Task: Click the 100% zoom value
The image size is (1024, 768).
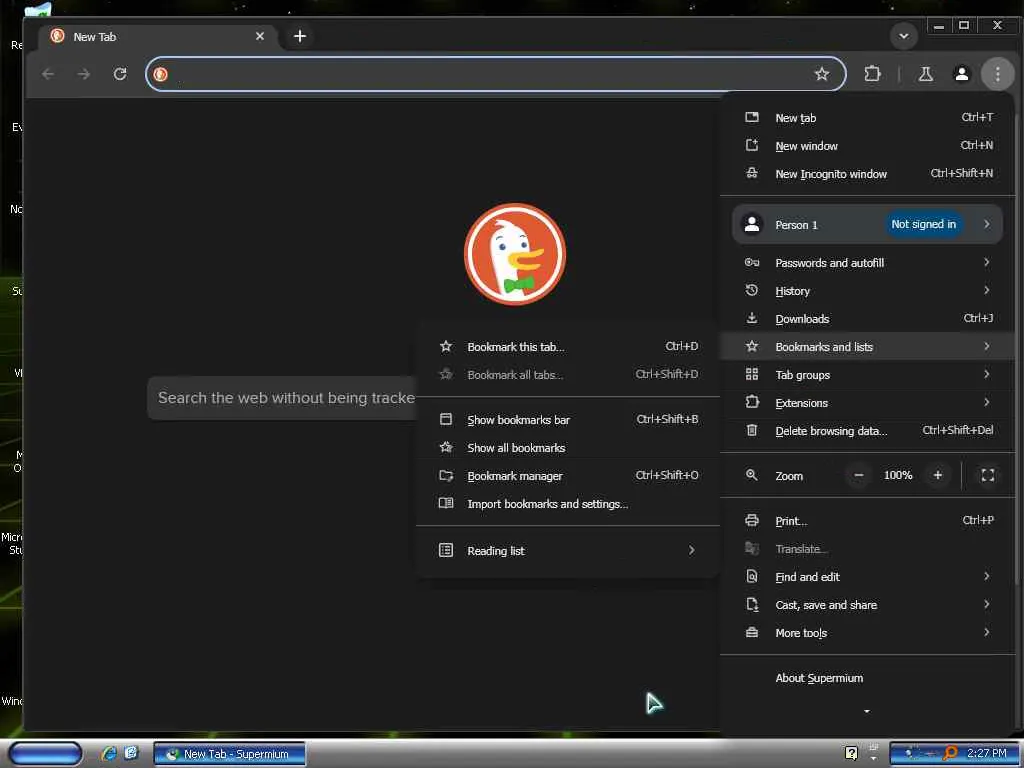Action: coord(898,475)
